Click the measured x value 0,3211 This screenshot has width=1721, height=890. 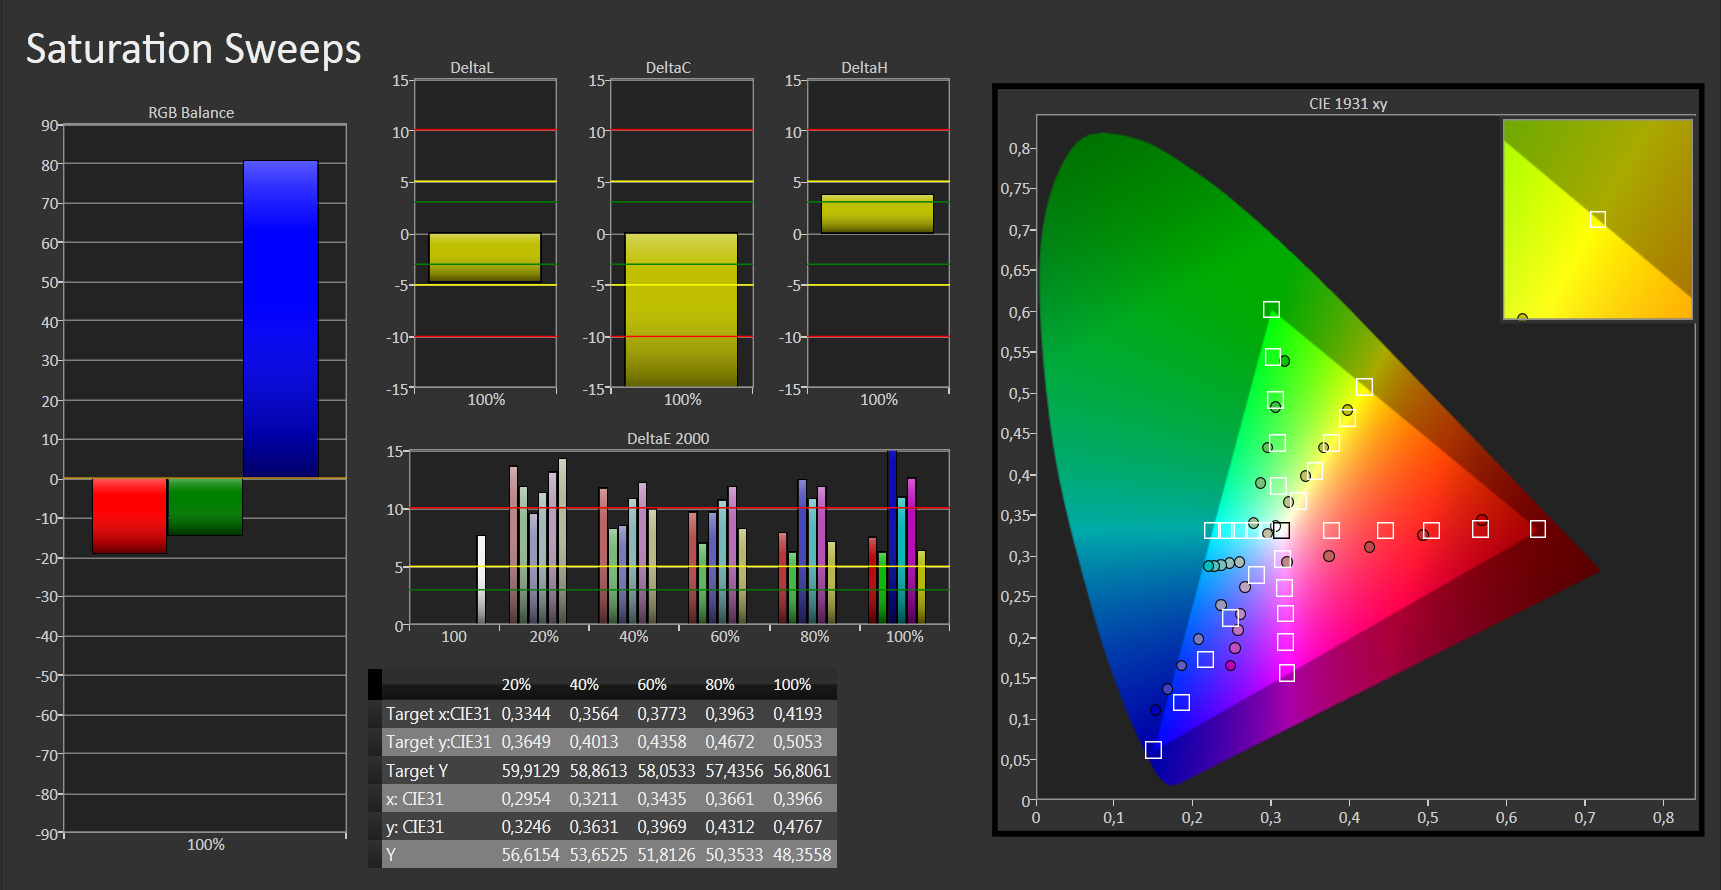point(594,799)
